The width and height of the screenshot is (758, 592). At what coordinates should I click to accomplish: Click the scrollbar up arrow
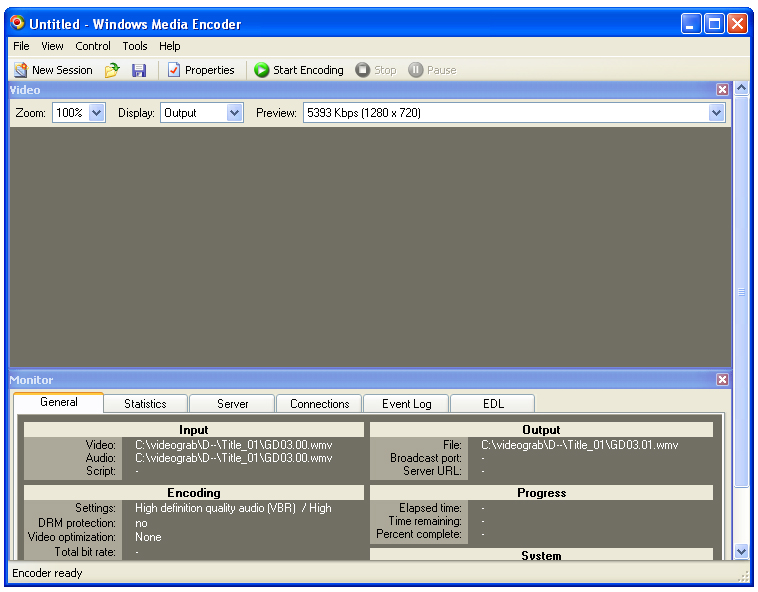pos(742,88)
